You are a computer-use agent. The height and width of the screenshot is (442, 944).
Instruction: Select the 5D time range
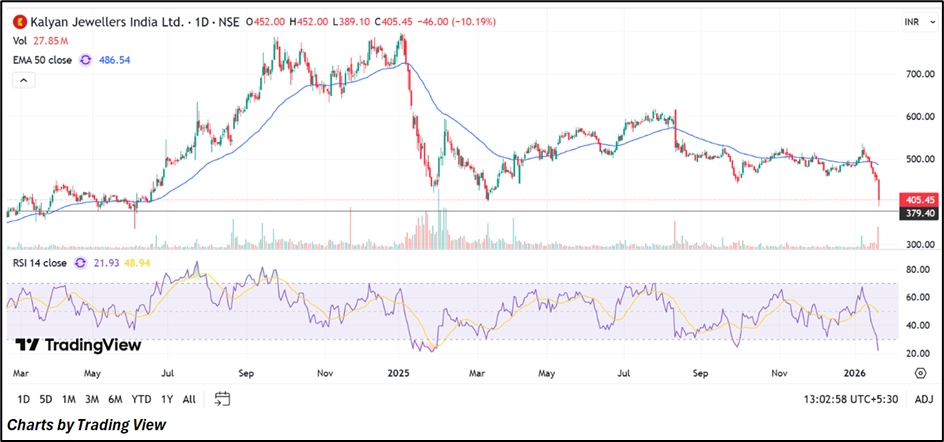pos(46,399)
